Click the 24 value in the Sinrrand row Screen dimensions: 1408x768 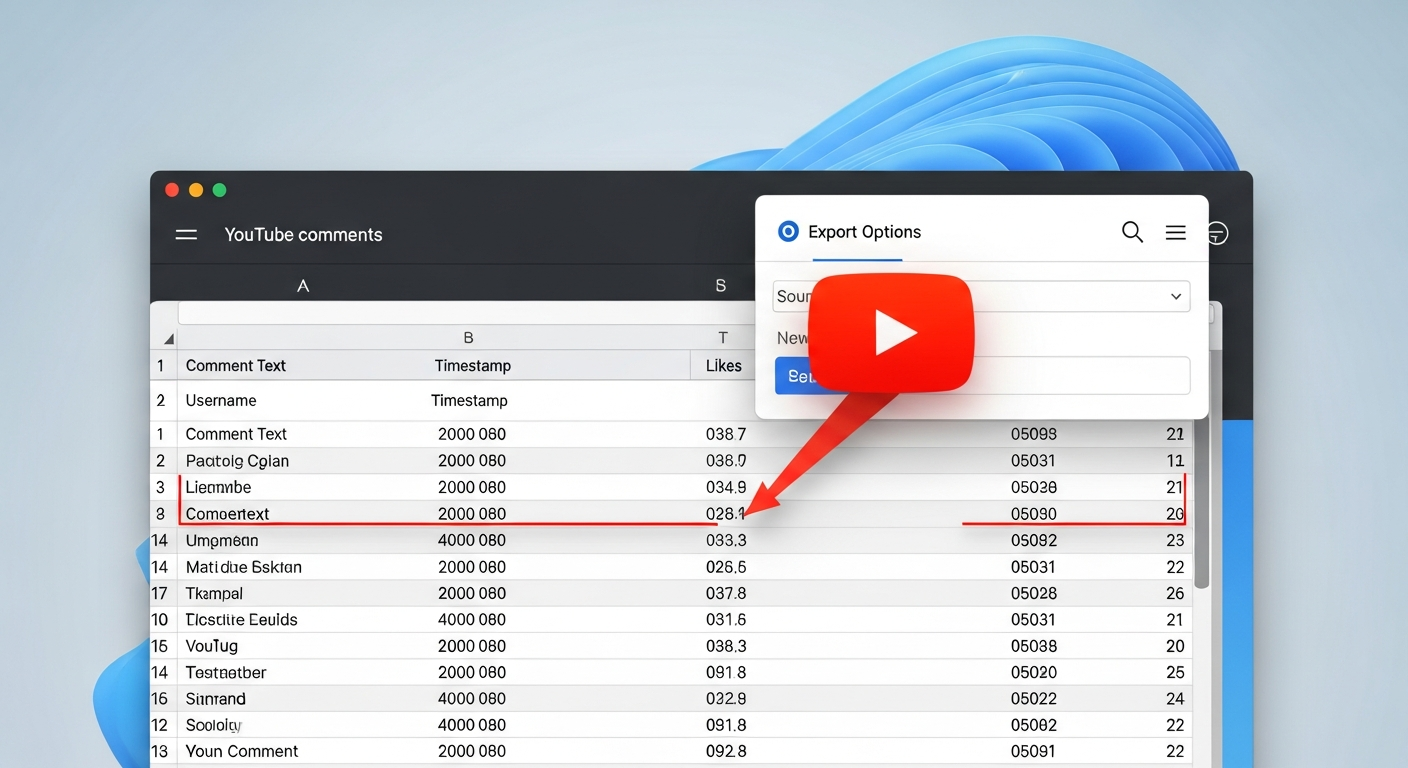click(1175, 699)
